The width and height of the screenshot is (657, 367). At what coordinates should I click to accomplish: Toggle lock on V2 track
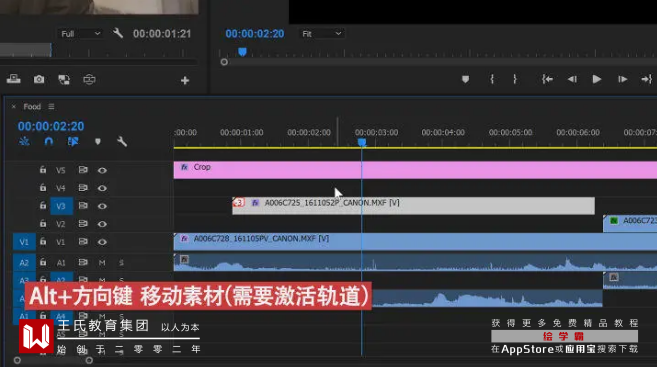(x=43, y=224)
